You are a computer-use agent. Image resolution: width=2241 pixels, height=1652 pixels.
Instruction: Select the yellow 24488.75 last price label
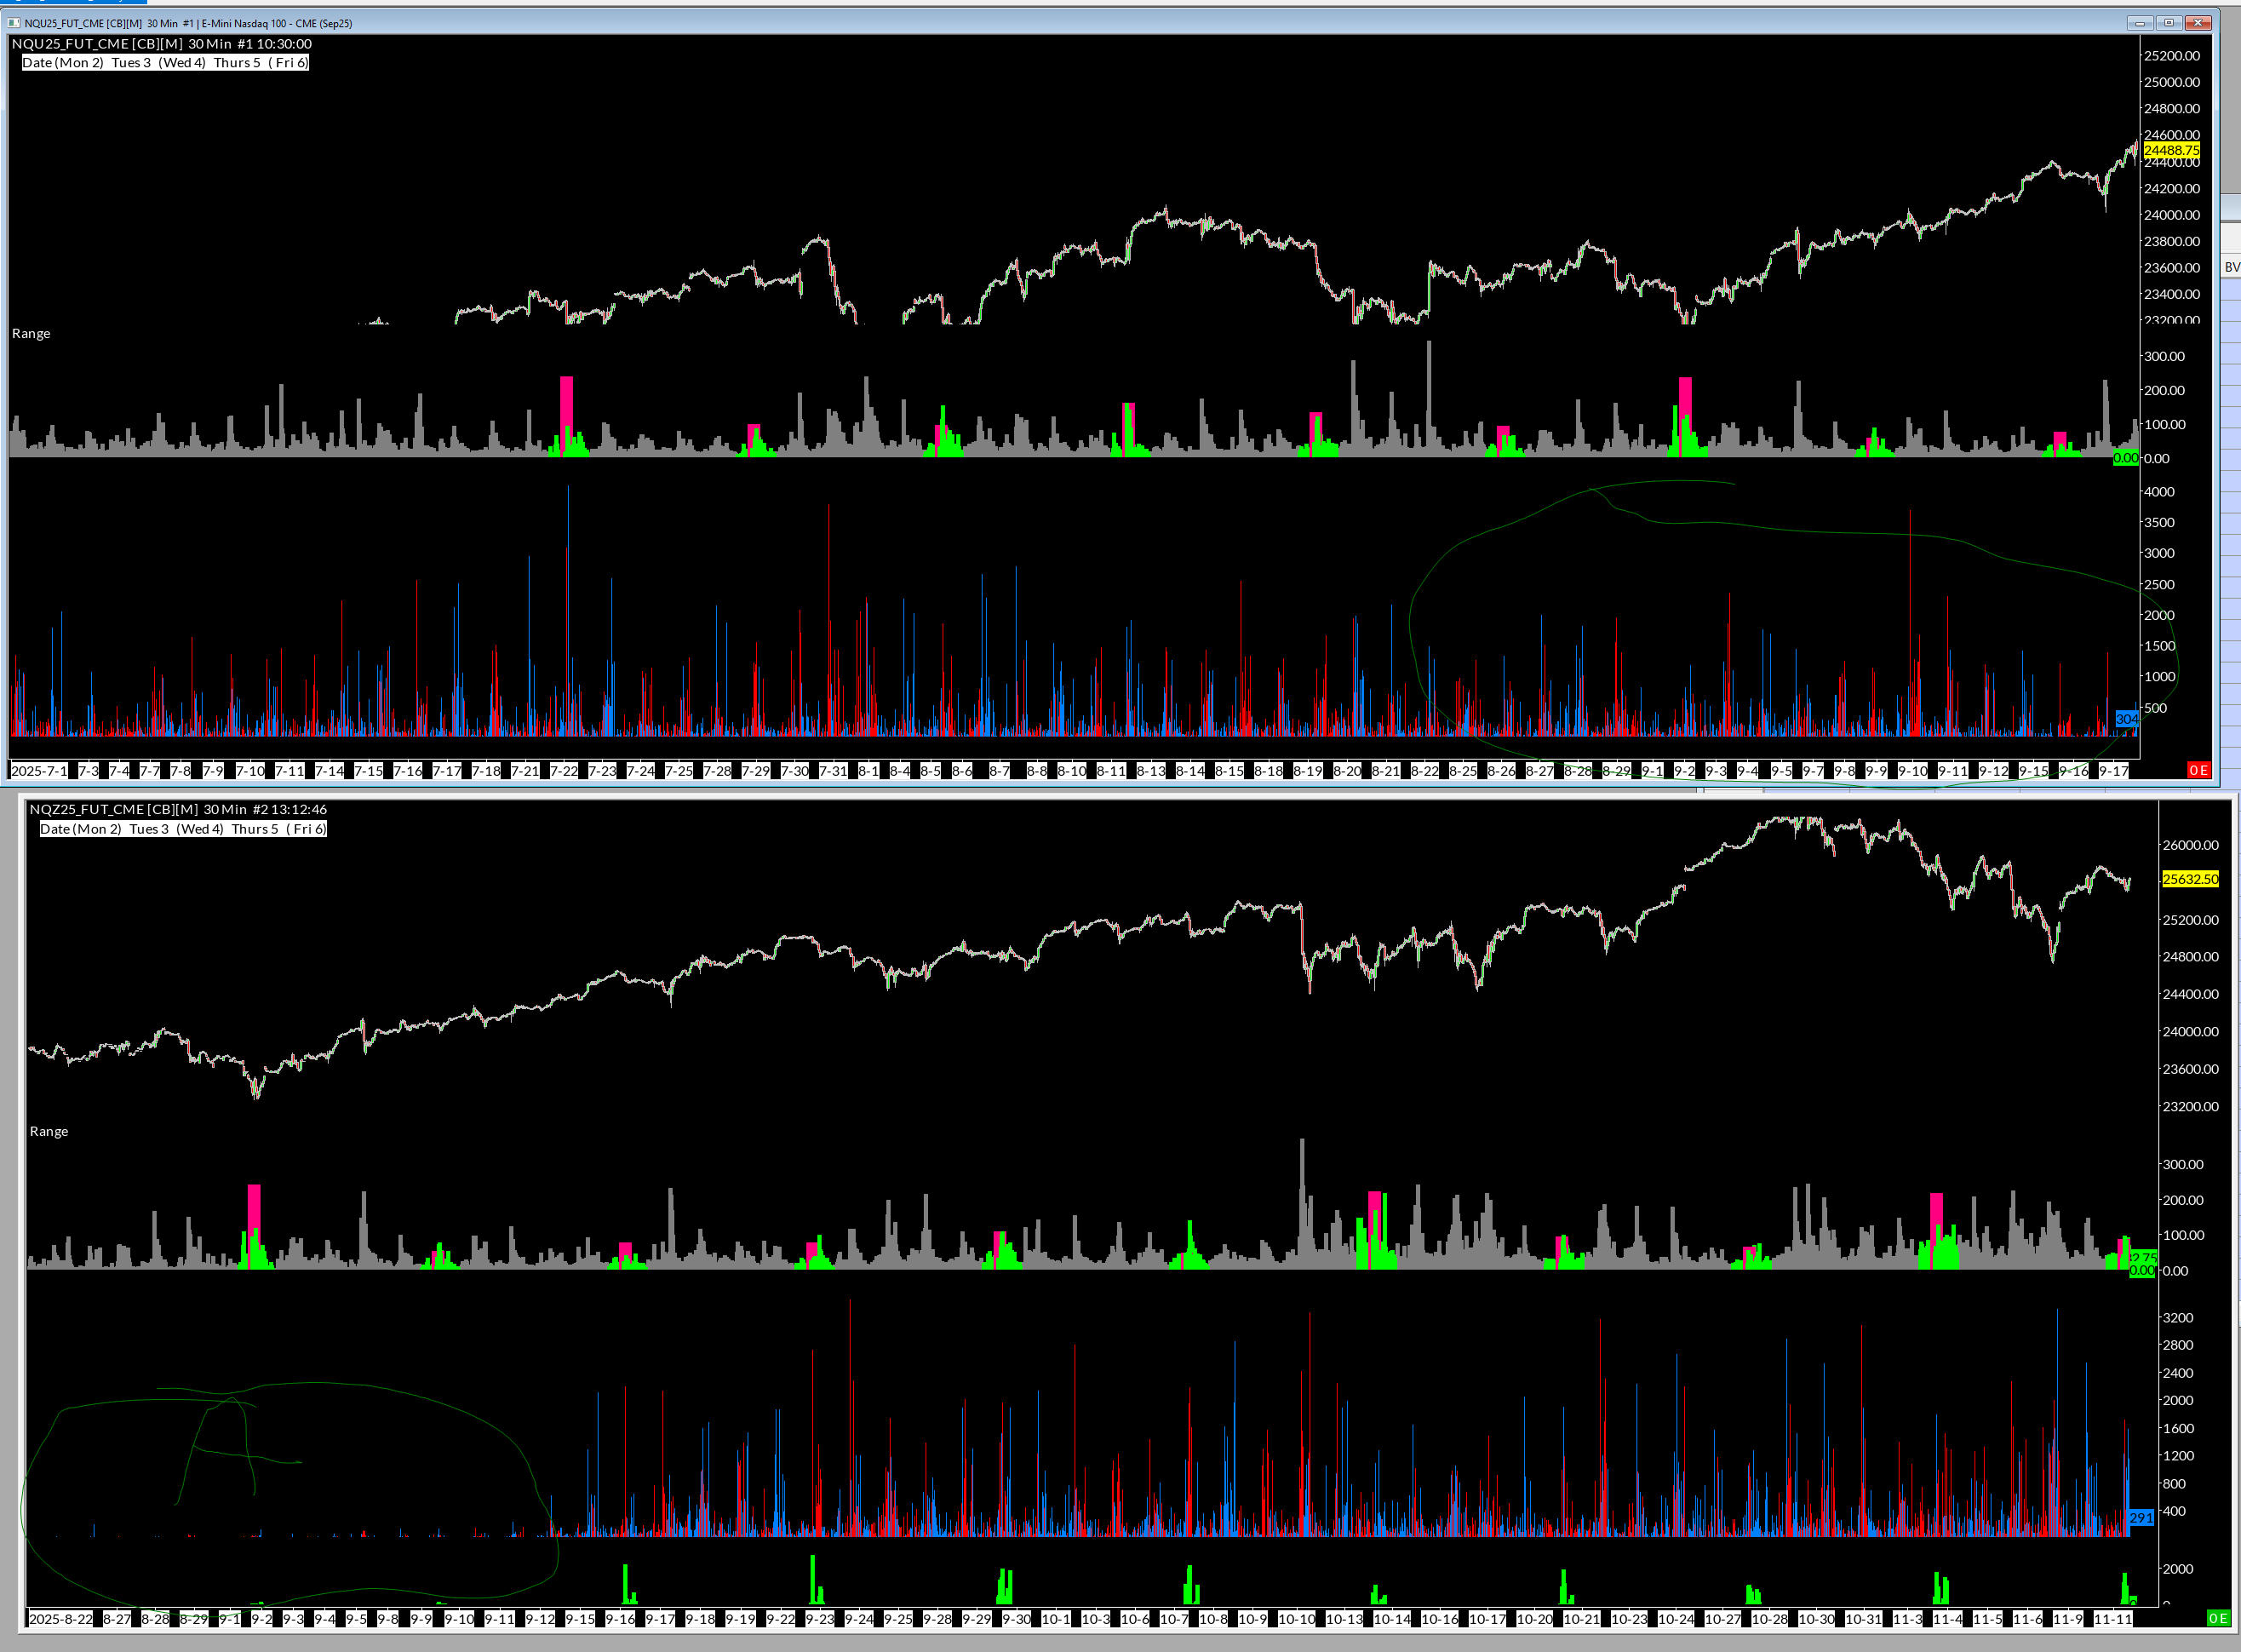coord(2171,150)
